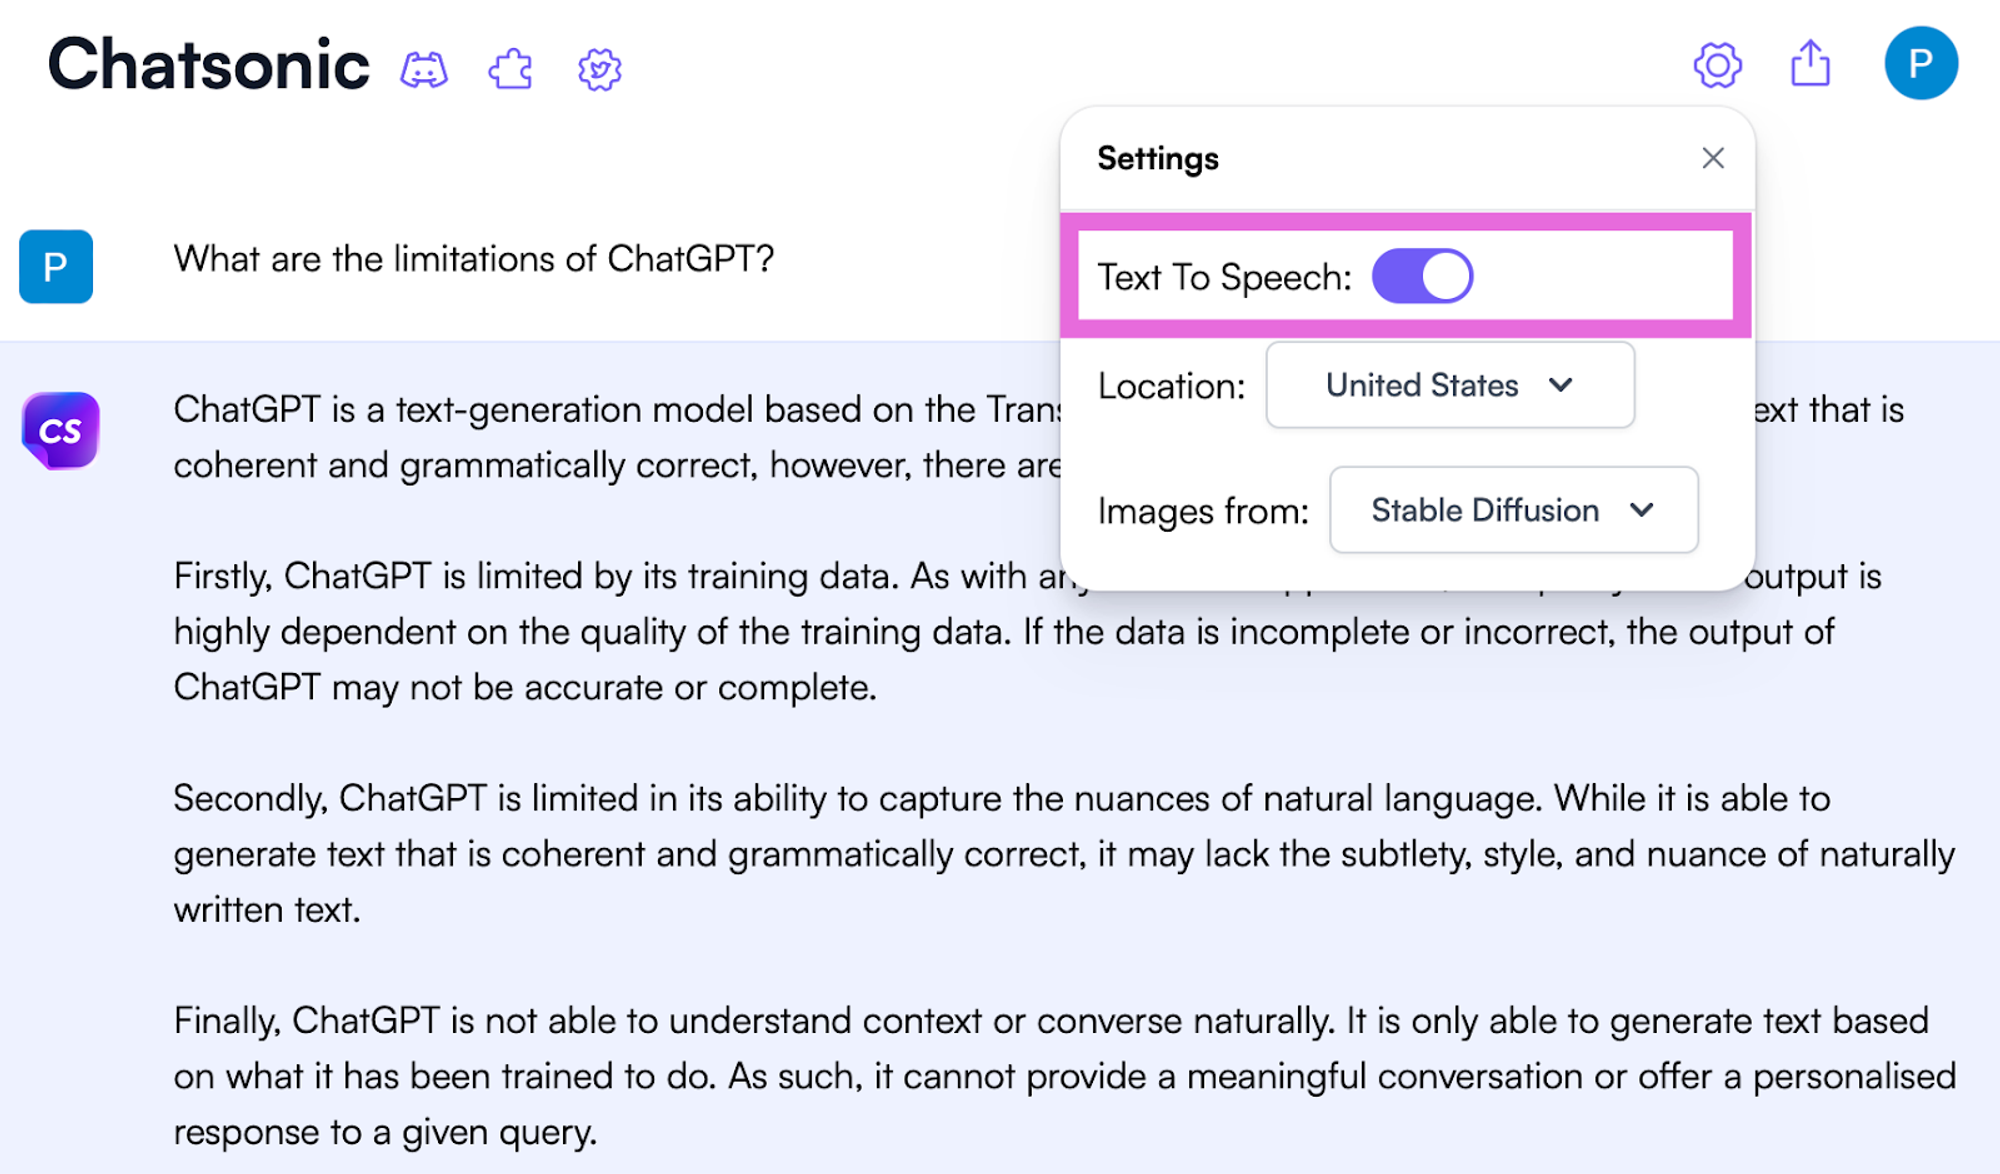Click the 'Text To Speech:' label
This screenshot has width=2000, height=1174.
coord(1224,277)
